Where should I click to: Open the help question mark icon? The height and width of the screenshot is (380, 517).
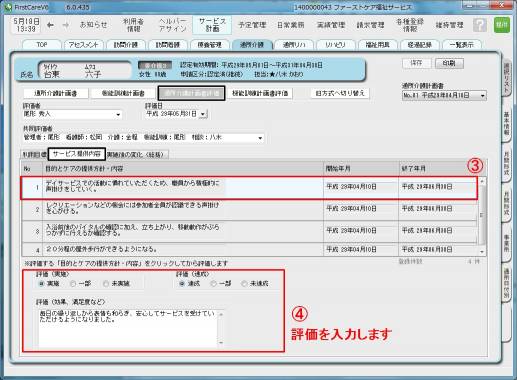click(480, 25)
